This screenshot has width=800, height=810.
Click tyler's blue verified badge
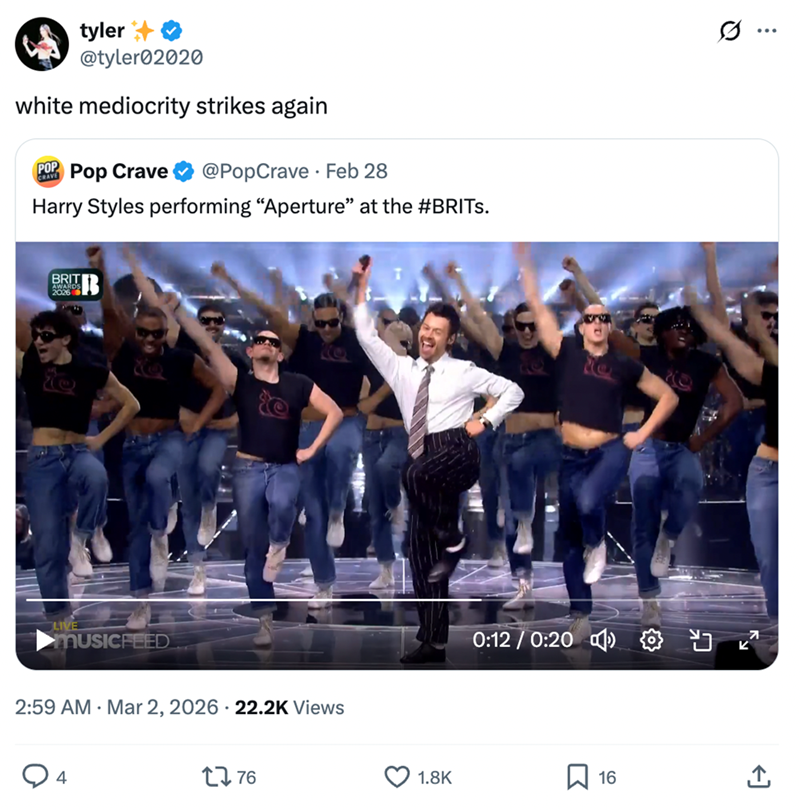[x=170, y=31]
